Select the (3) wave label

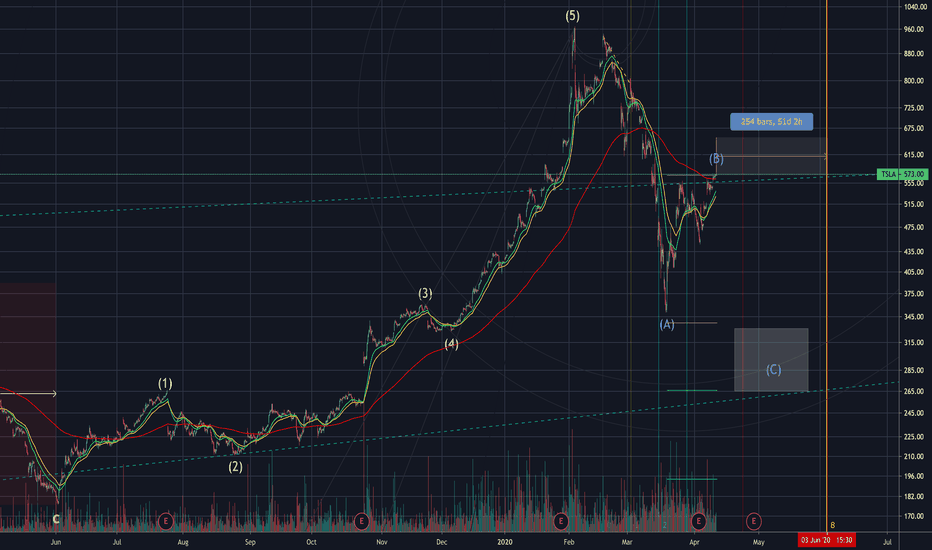pyautogui.click(x=425, y=293)
